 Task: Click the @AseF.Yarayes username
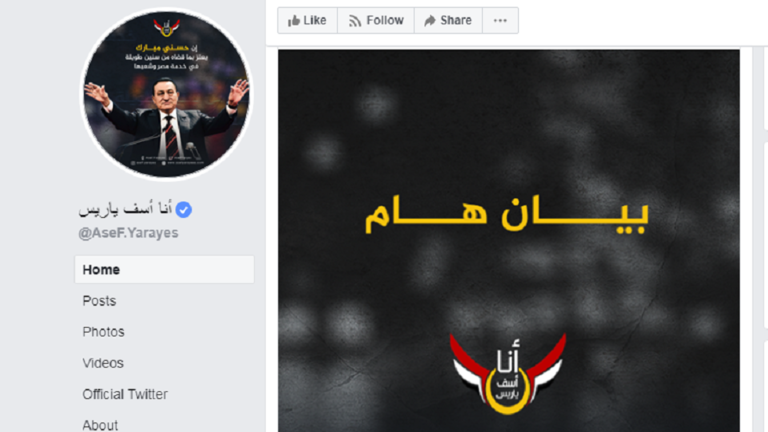pos(128,233)
